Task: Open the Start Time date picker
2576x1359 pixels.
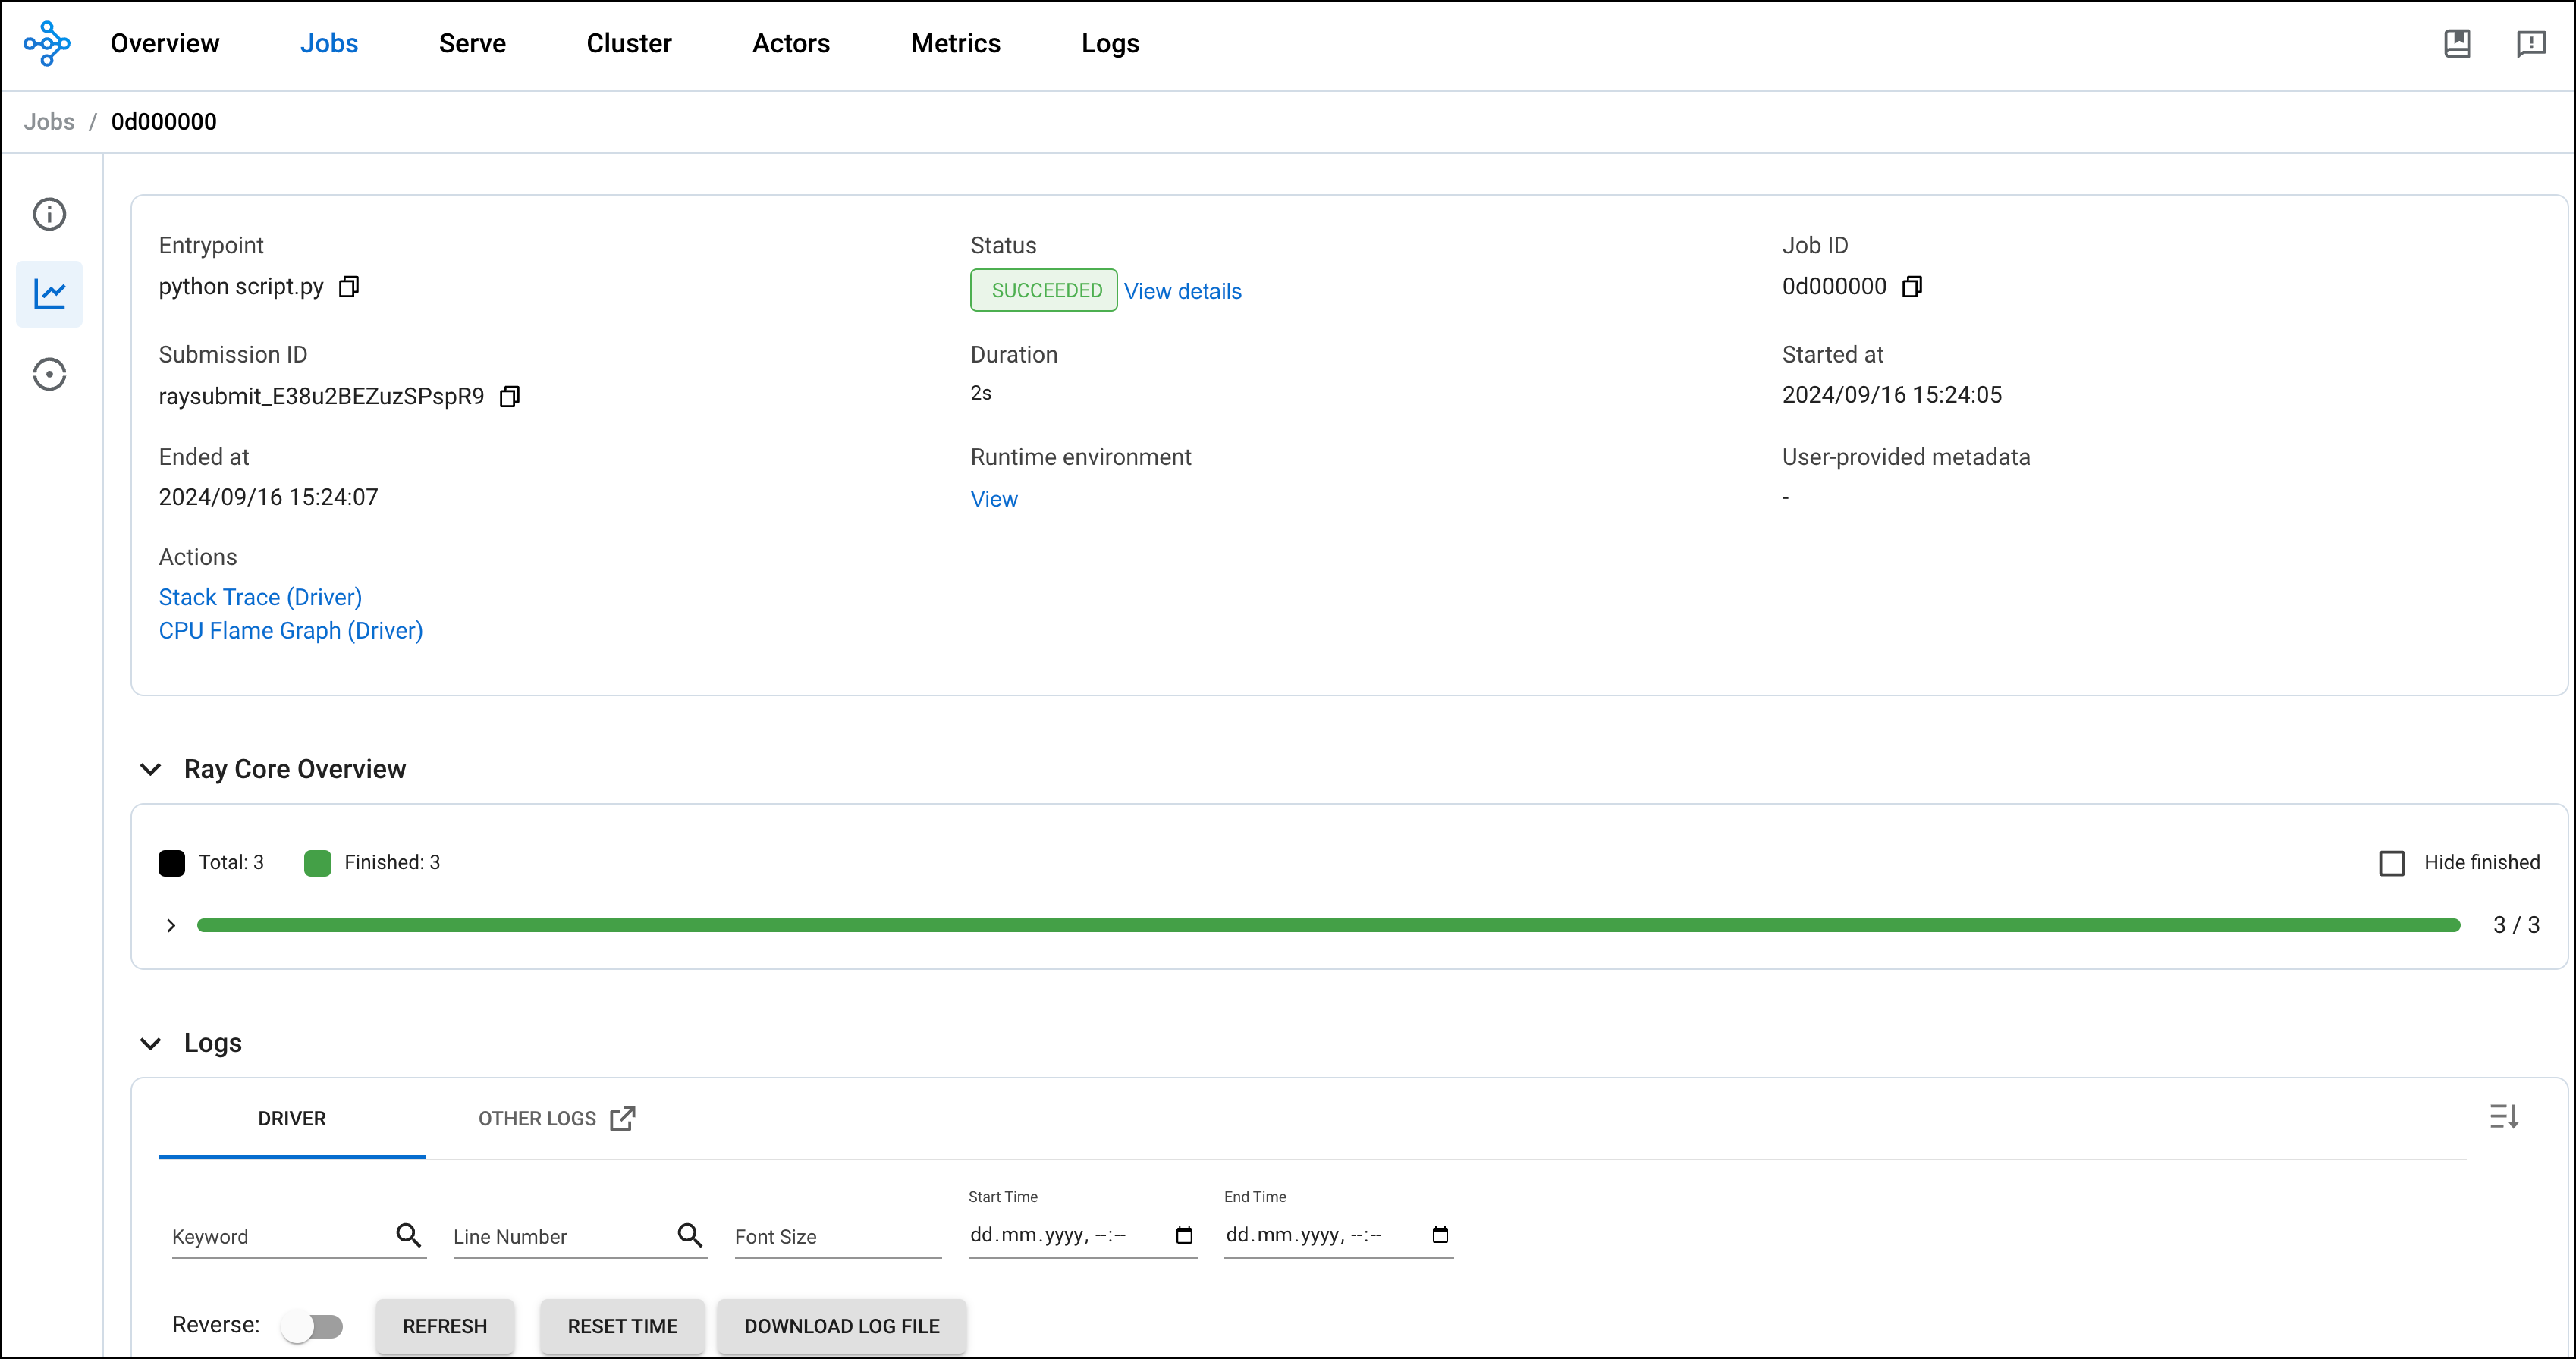Action: point(1186,1235)
